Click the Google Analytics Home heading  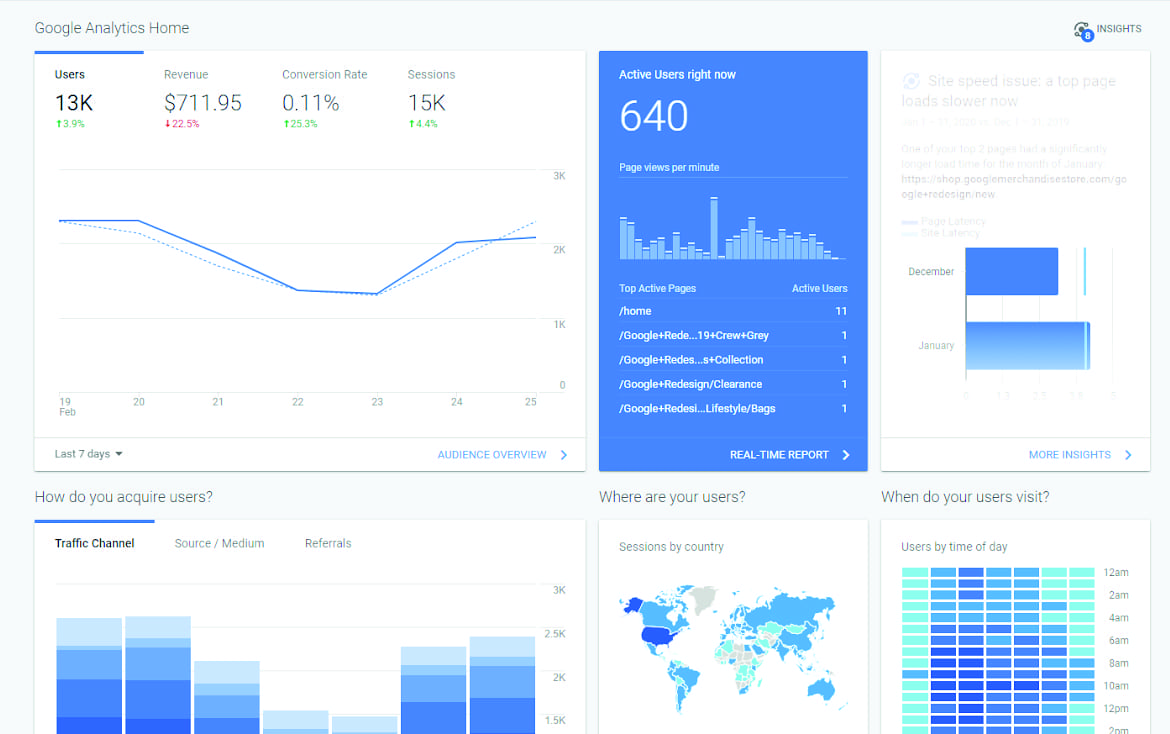pos(112,28)
